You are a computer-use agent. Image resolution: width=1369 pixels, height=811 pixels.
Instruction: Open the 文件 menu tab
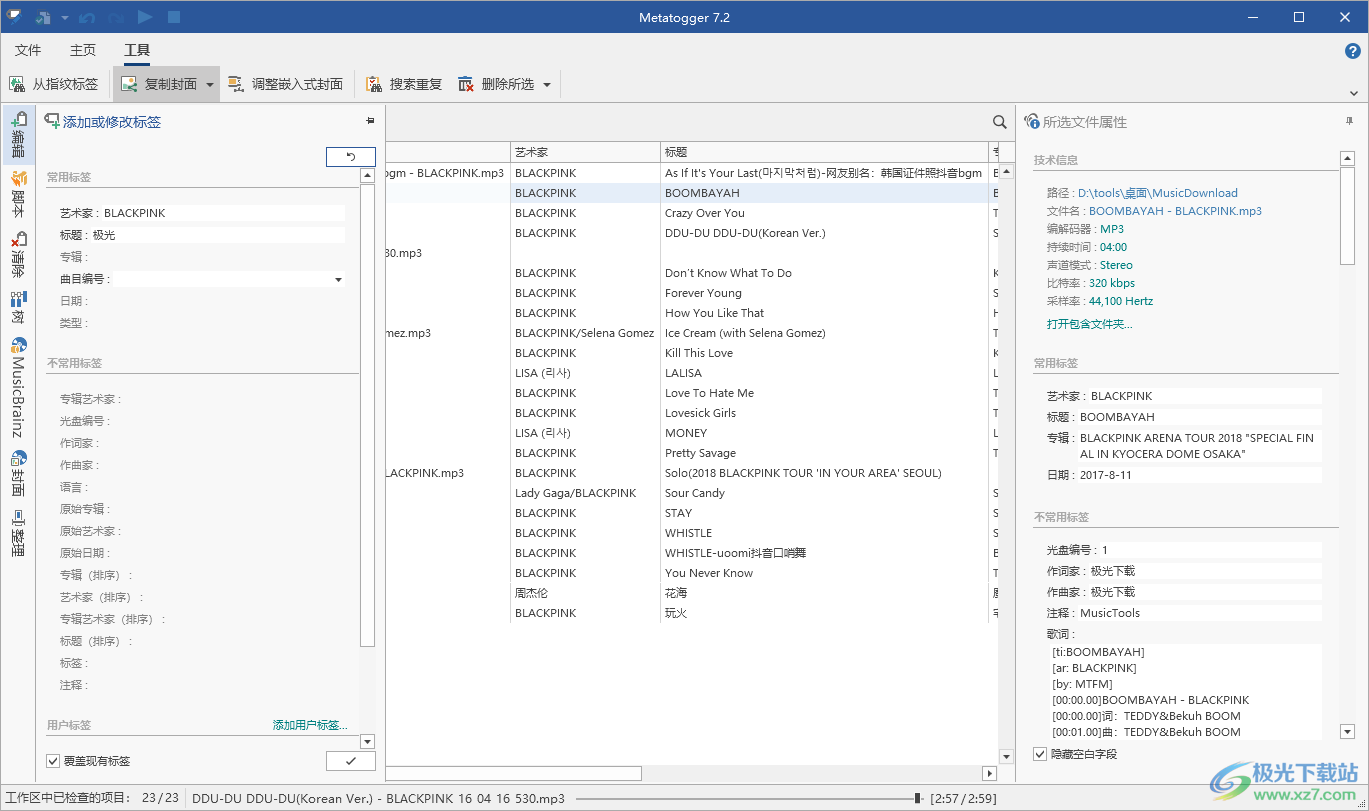[x=28, y=50]
